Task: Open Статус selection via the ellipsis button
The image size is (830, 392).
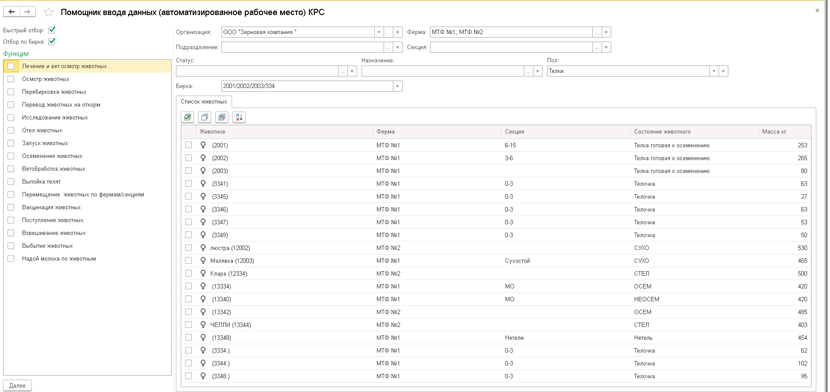Action: coord(342,71)
